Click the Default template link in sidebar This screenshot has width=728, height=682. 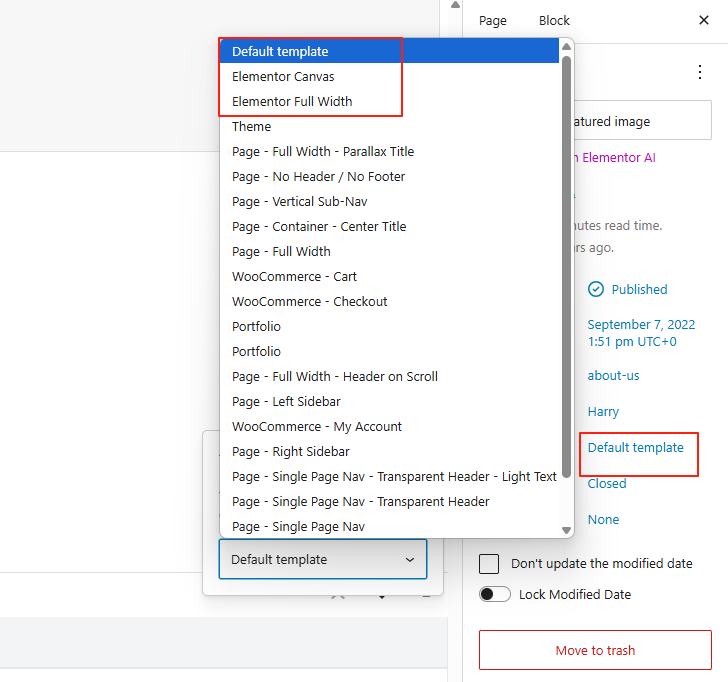[635, 447]
